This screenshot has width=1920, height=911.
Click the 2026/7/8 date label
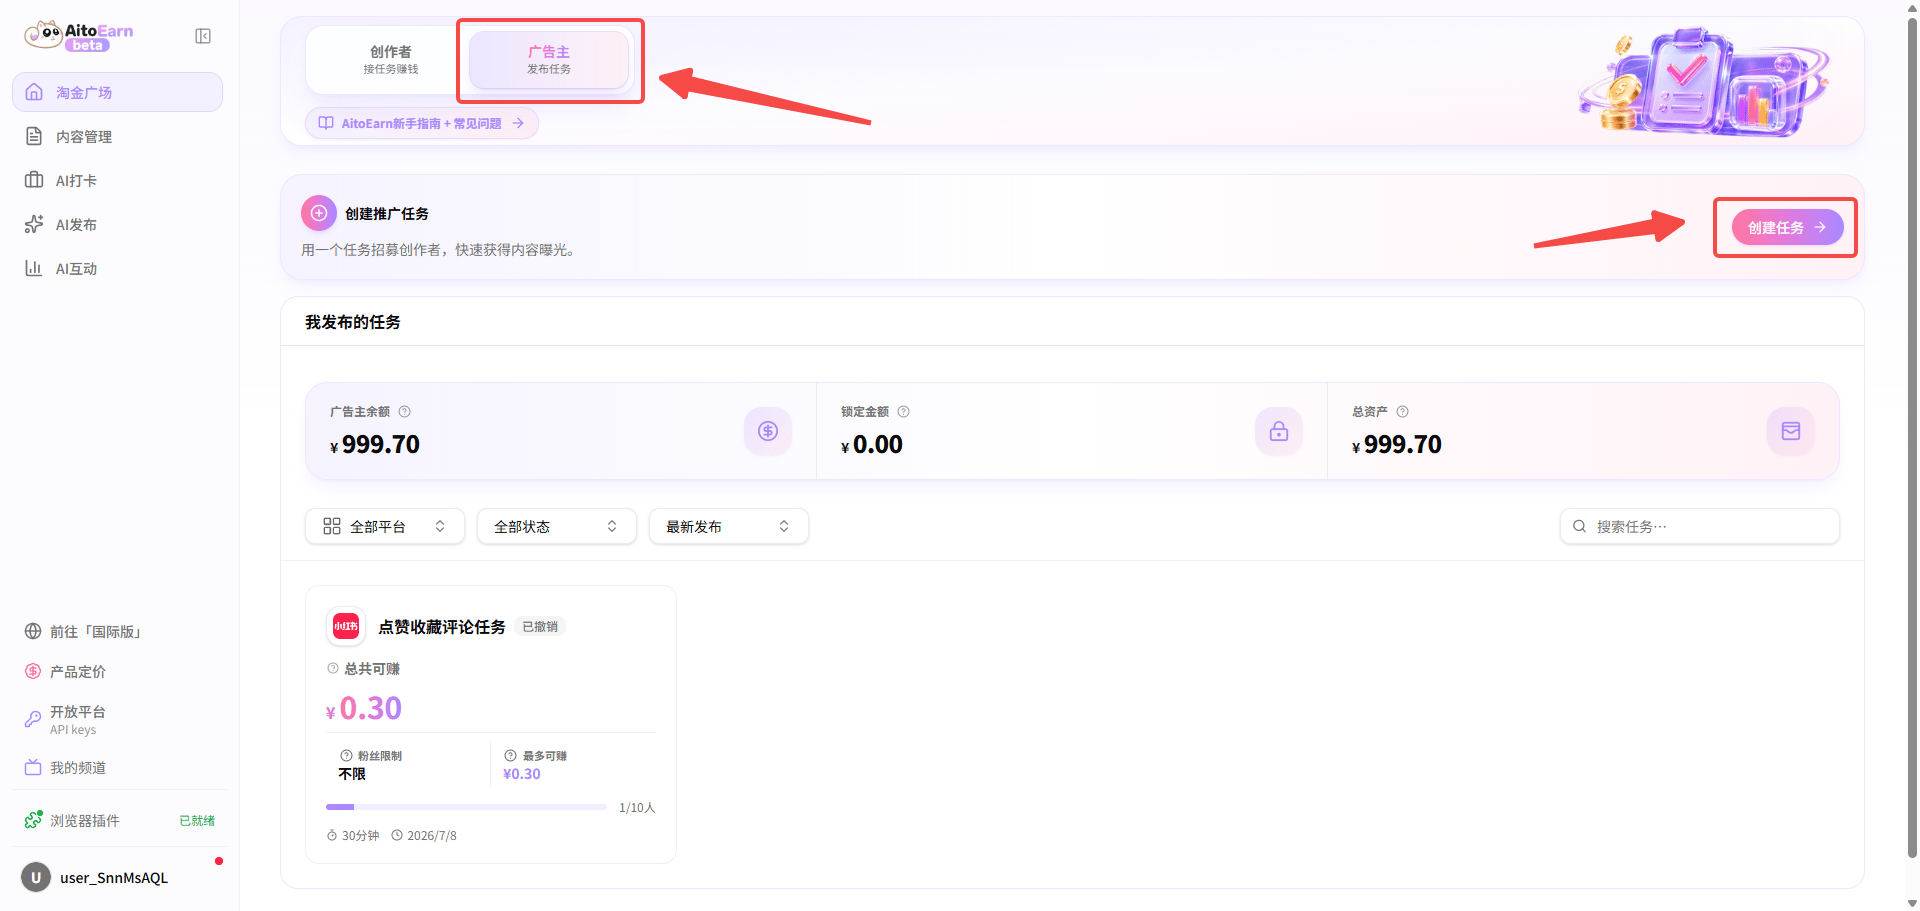tap(424, 836)
